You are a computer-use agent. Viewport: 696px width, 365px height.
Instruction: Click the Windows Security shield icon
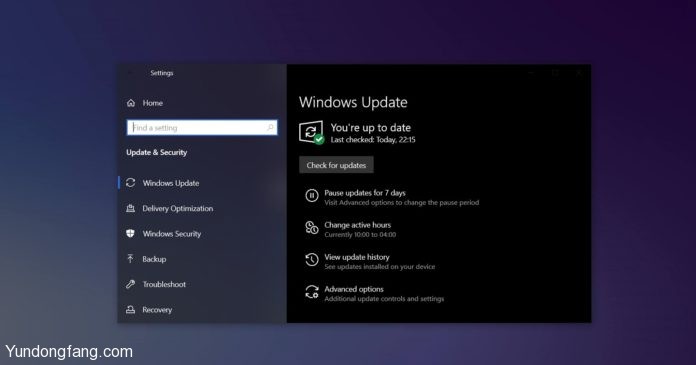click(x=130, y=234)
